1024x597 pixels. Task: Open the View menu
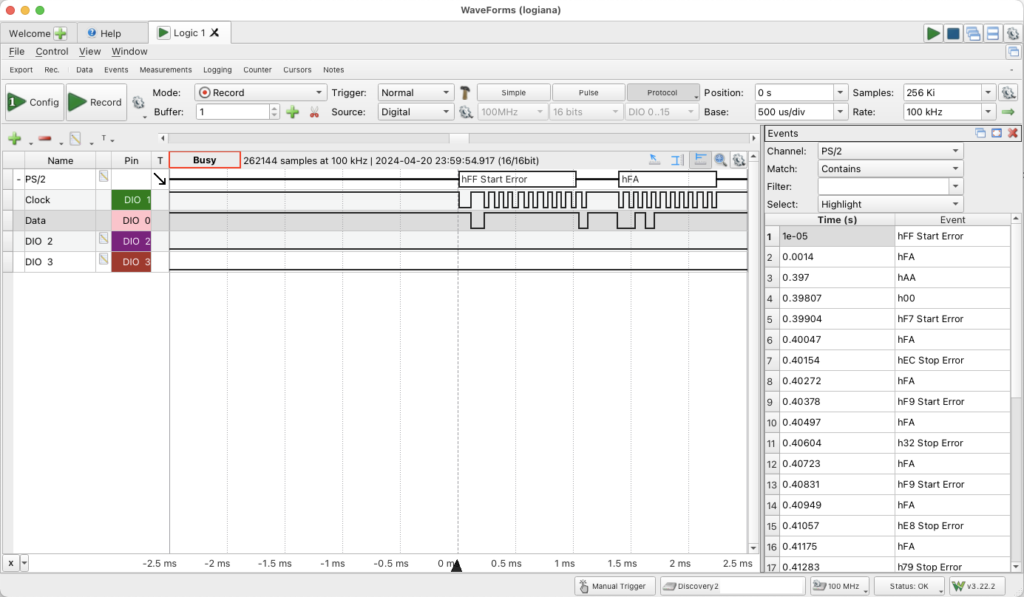tap(89, 52)
